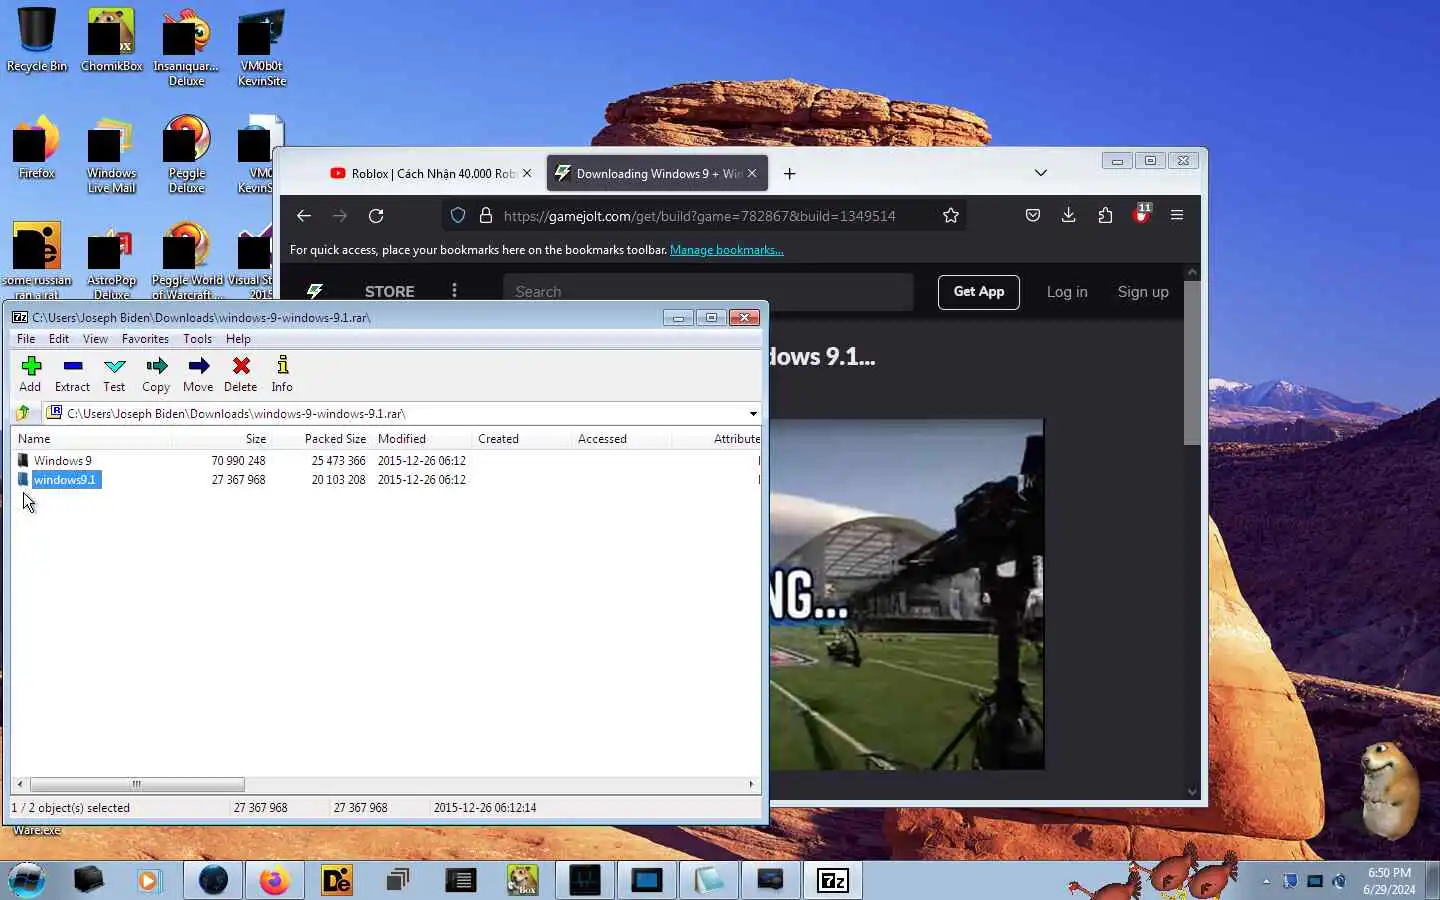Open the Help menu in 7-Zip
The height and width of the screenshot is (900, 1440).
point(238,339)
